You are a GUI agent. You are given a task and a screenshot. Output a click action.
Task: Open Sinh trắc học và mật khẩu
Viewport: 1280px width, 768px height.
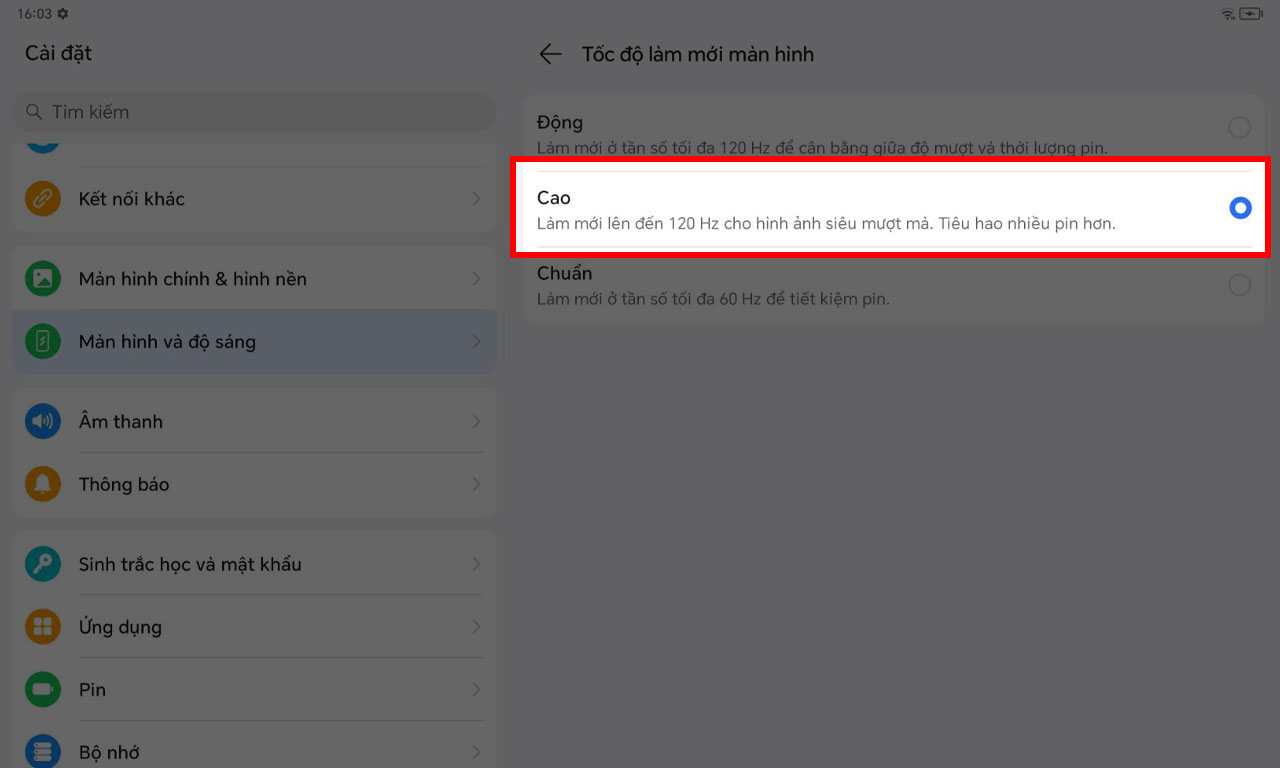pyautogui.click(x=254, y=564)
